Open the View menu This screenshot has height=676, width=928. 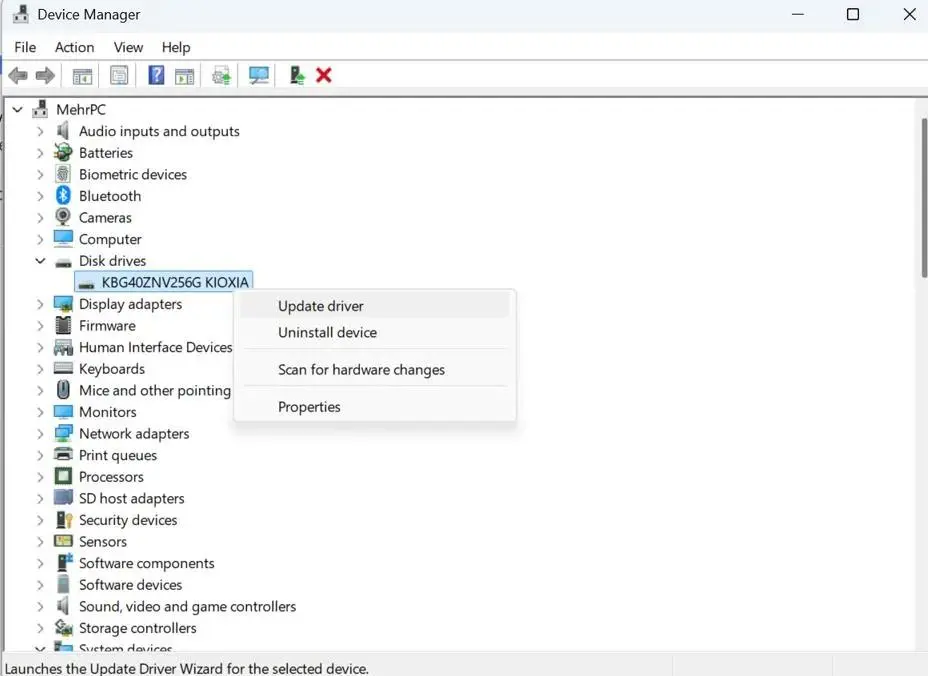[x=128, y=47]
